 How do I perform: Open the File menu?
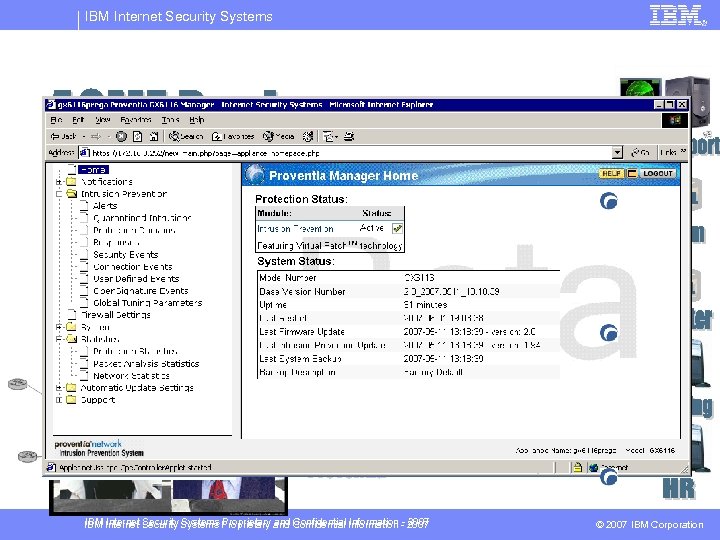pos(56,120)
